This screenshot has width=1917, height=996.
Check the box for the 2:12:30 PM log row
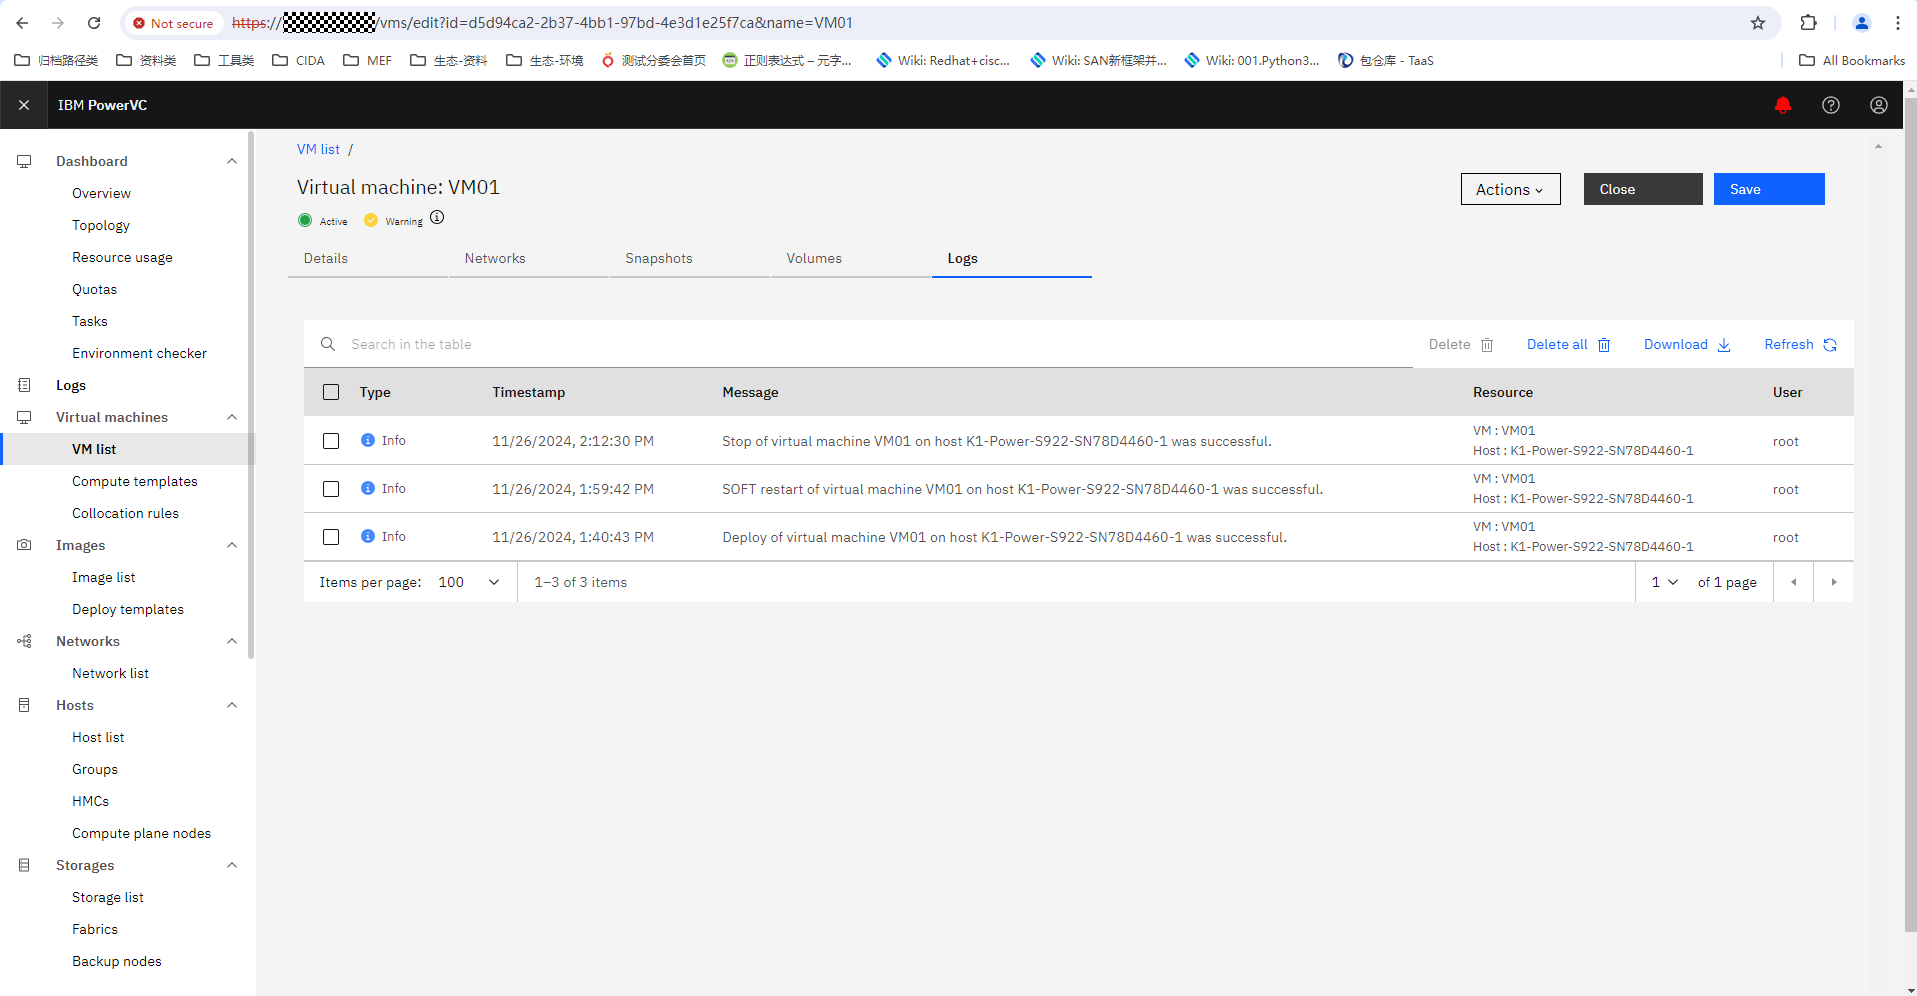point(331,441)
